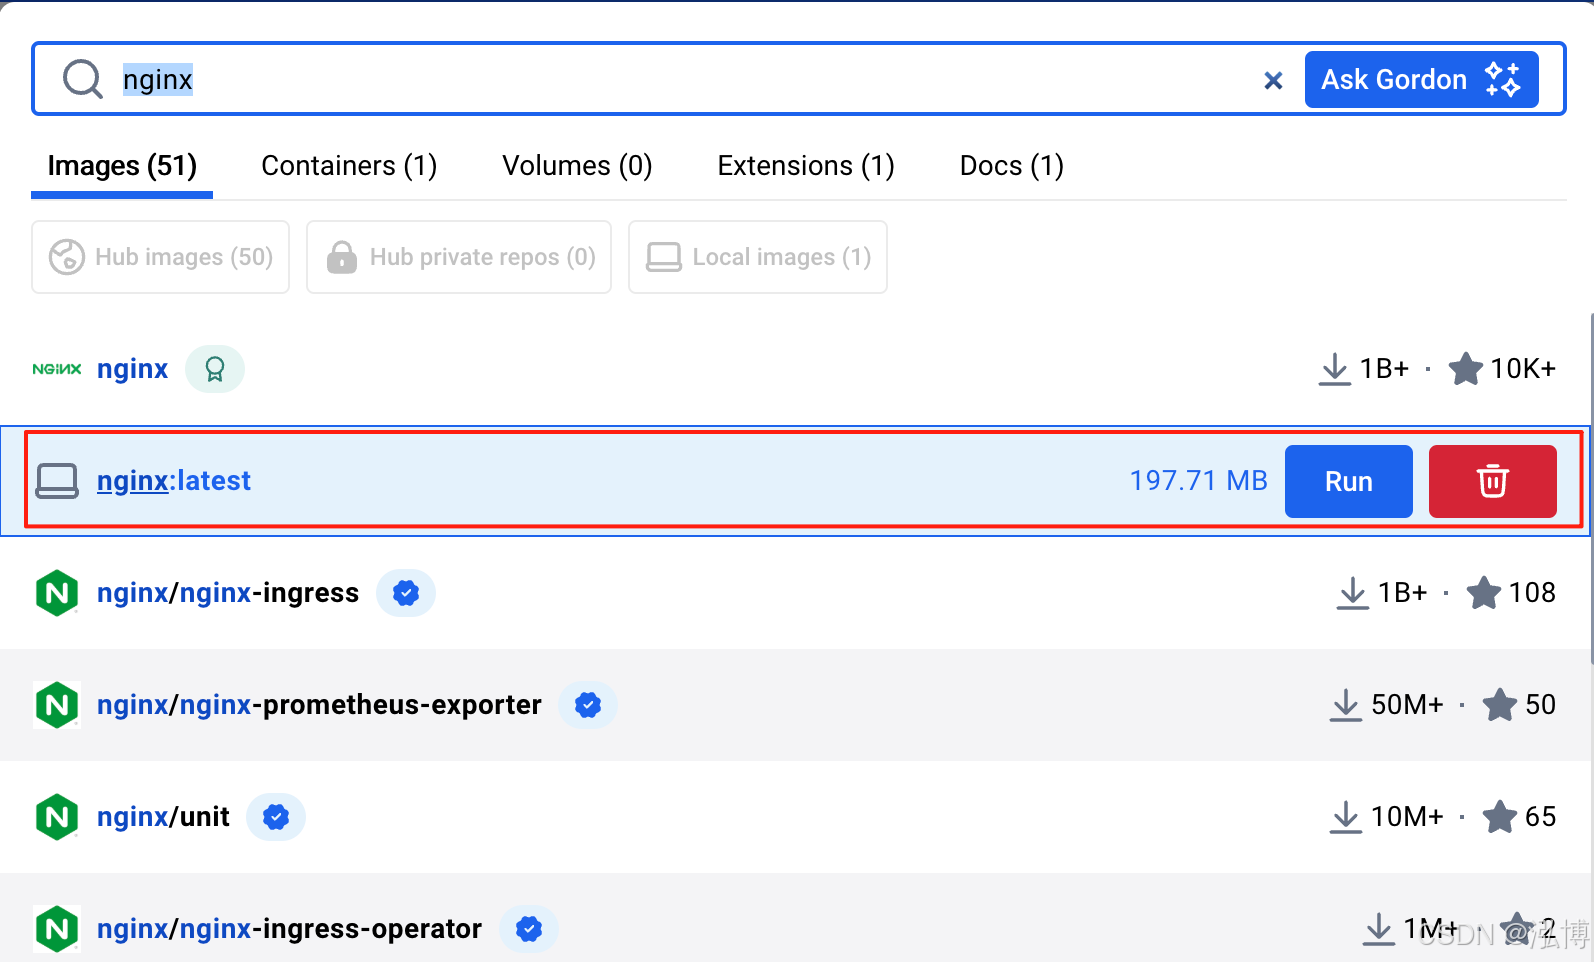Switch to the Extensions (1) tab
Screen dimensions: 1594x962
point(806,165)
